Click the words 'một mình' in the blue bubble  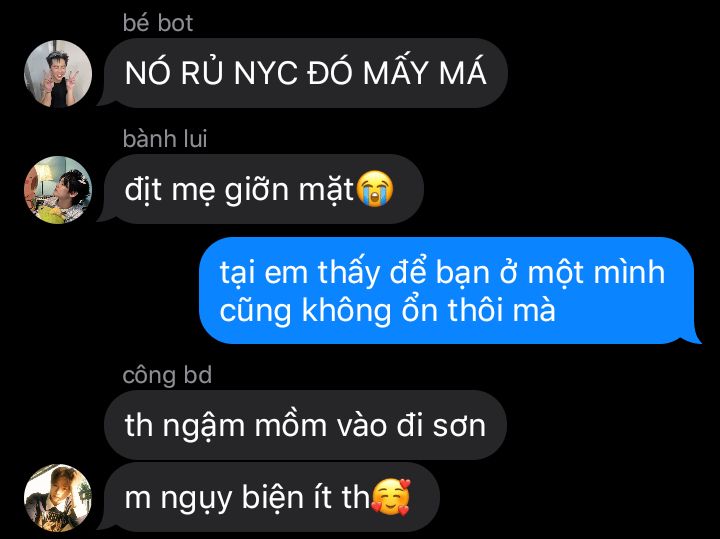coord(596,273)
